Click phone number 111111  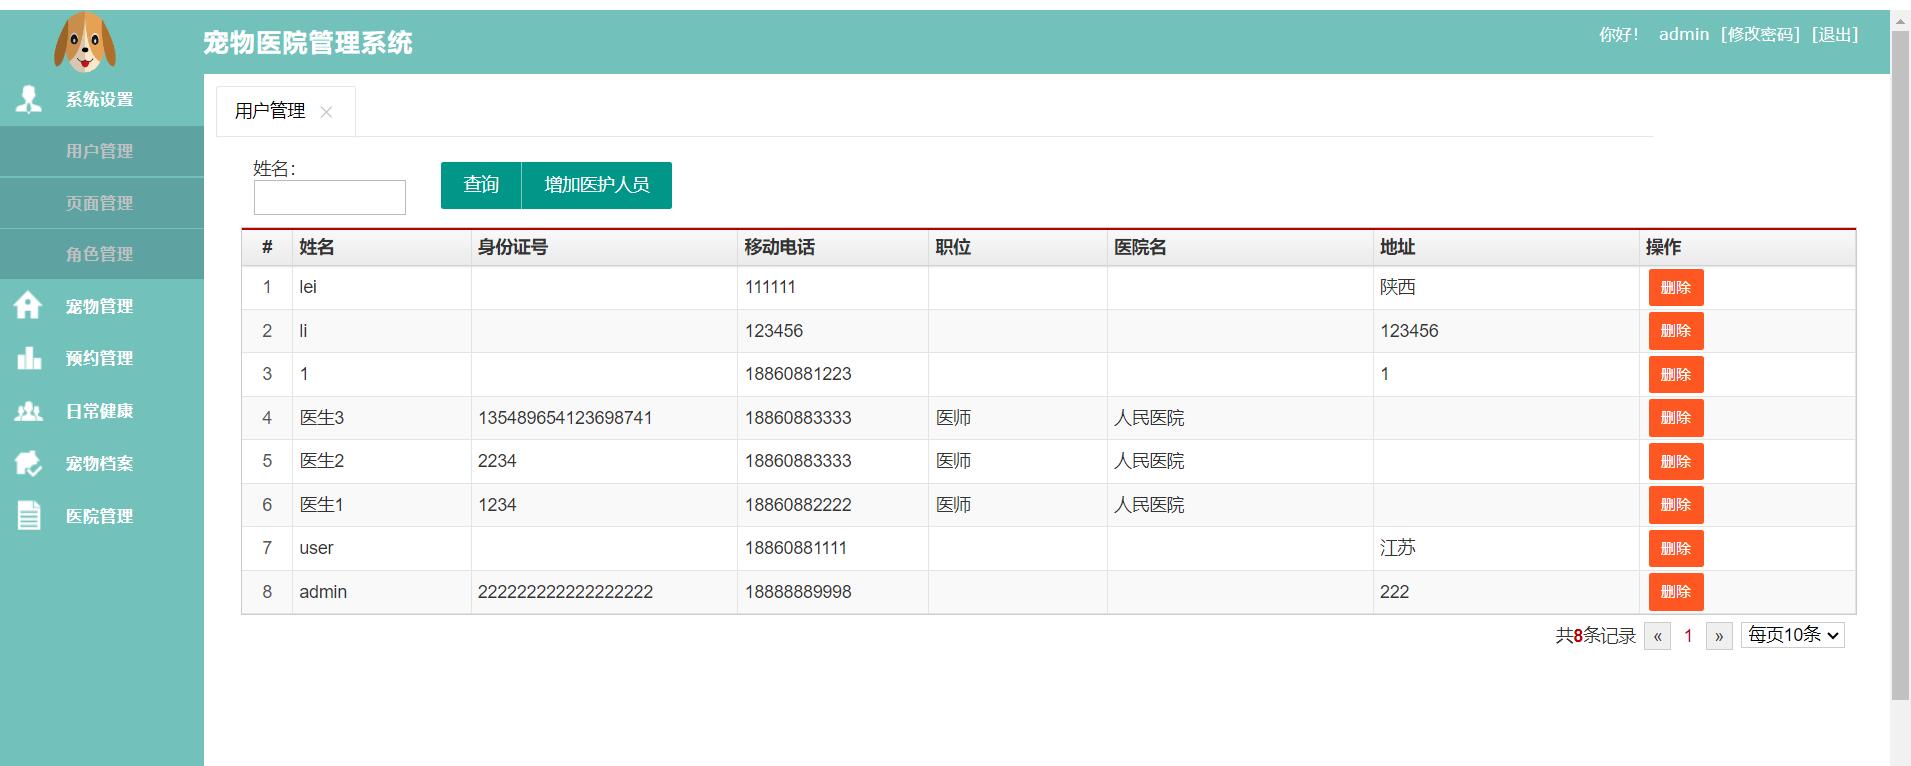click(x=770, y=287)
